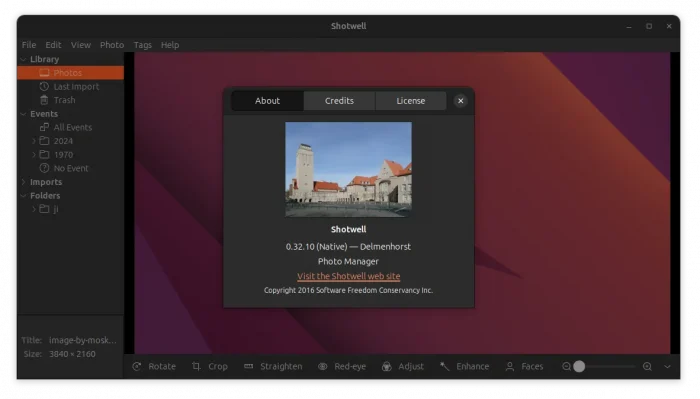The image size is (700, 399).
Task: Collapse the Events section
Action: [24, 114]
